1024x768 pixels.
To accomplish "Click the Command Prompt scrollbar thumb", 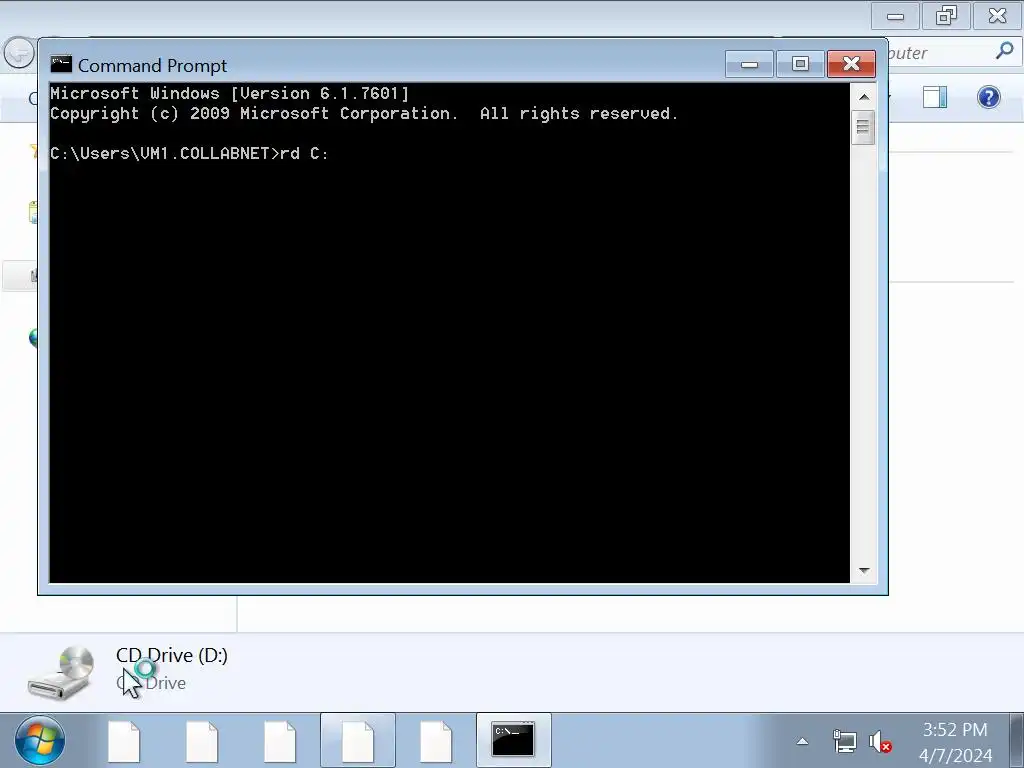I will click(863, 127).
